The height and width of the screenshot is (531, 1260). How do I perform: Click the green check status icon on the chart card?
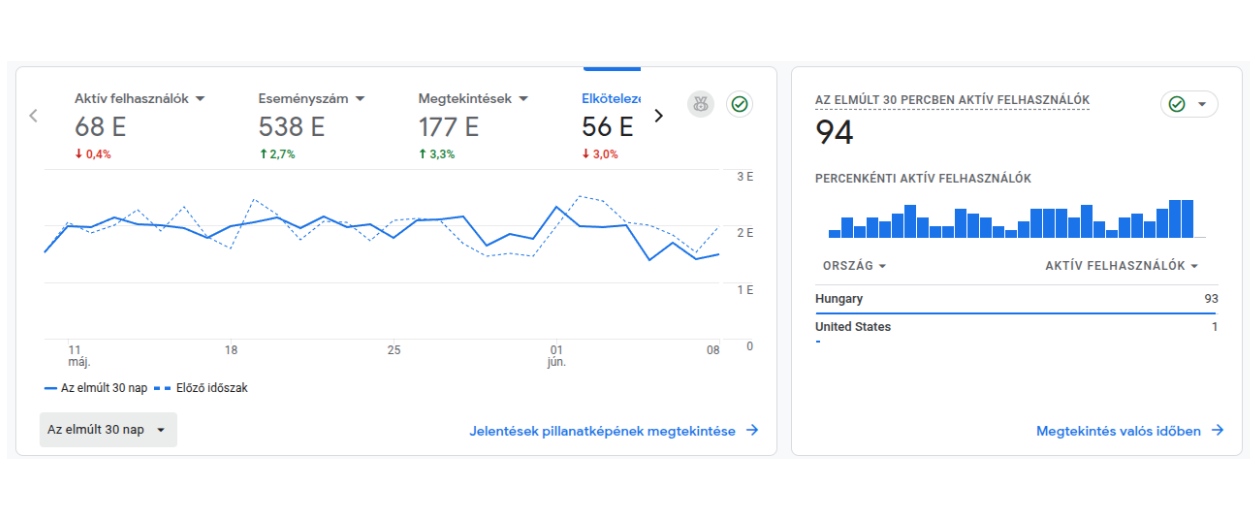(x=740, y=104)
